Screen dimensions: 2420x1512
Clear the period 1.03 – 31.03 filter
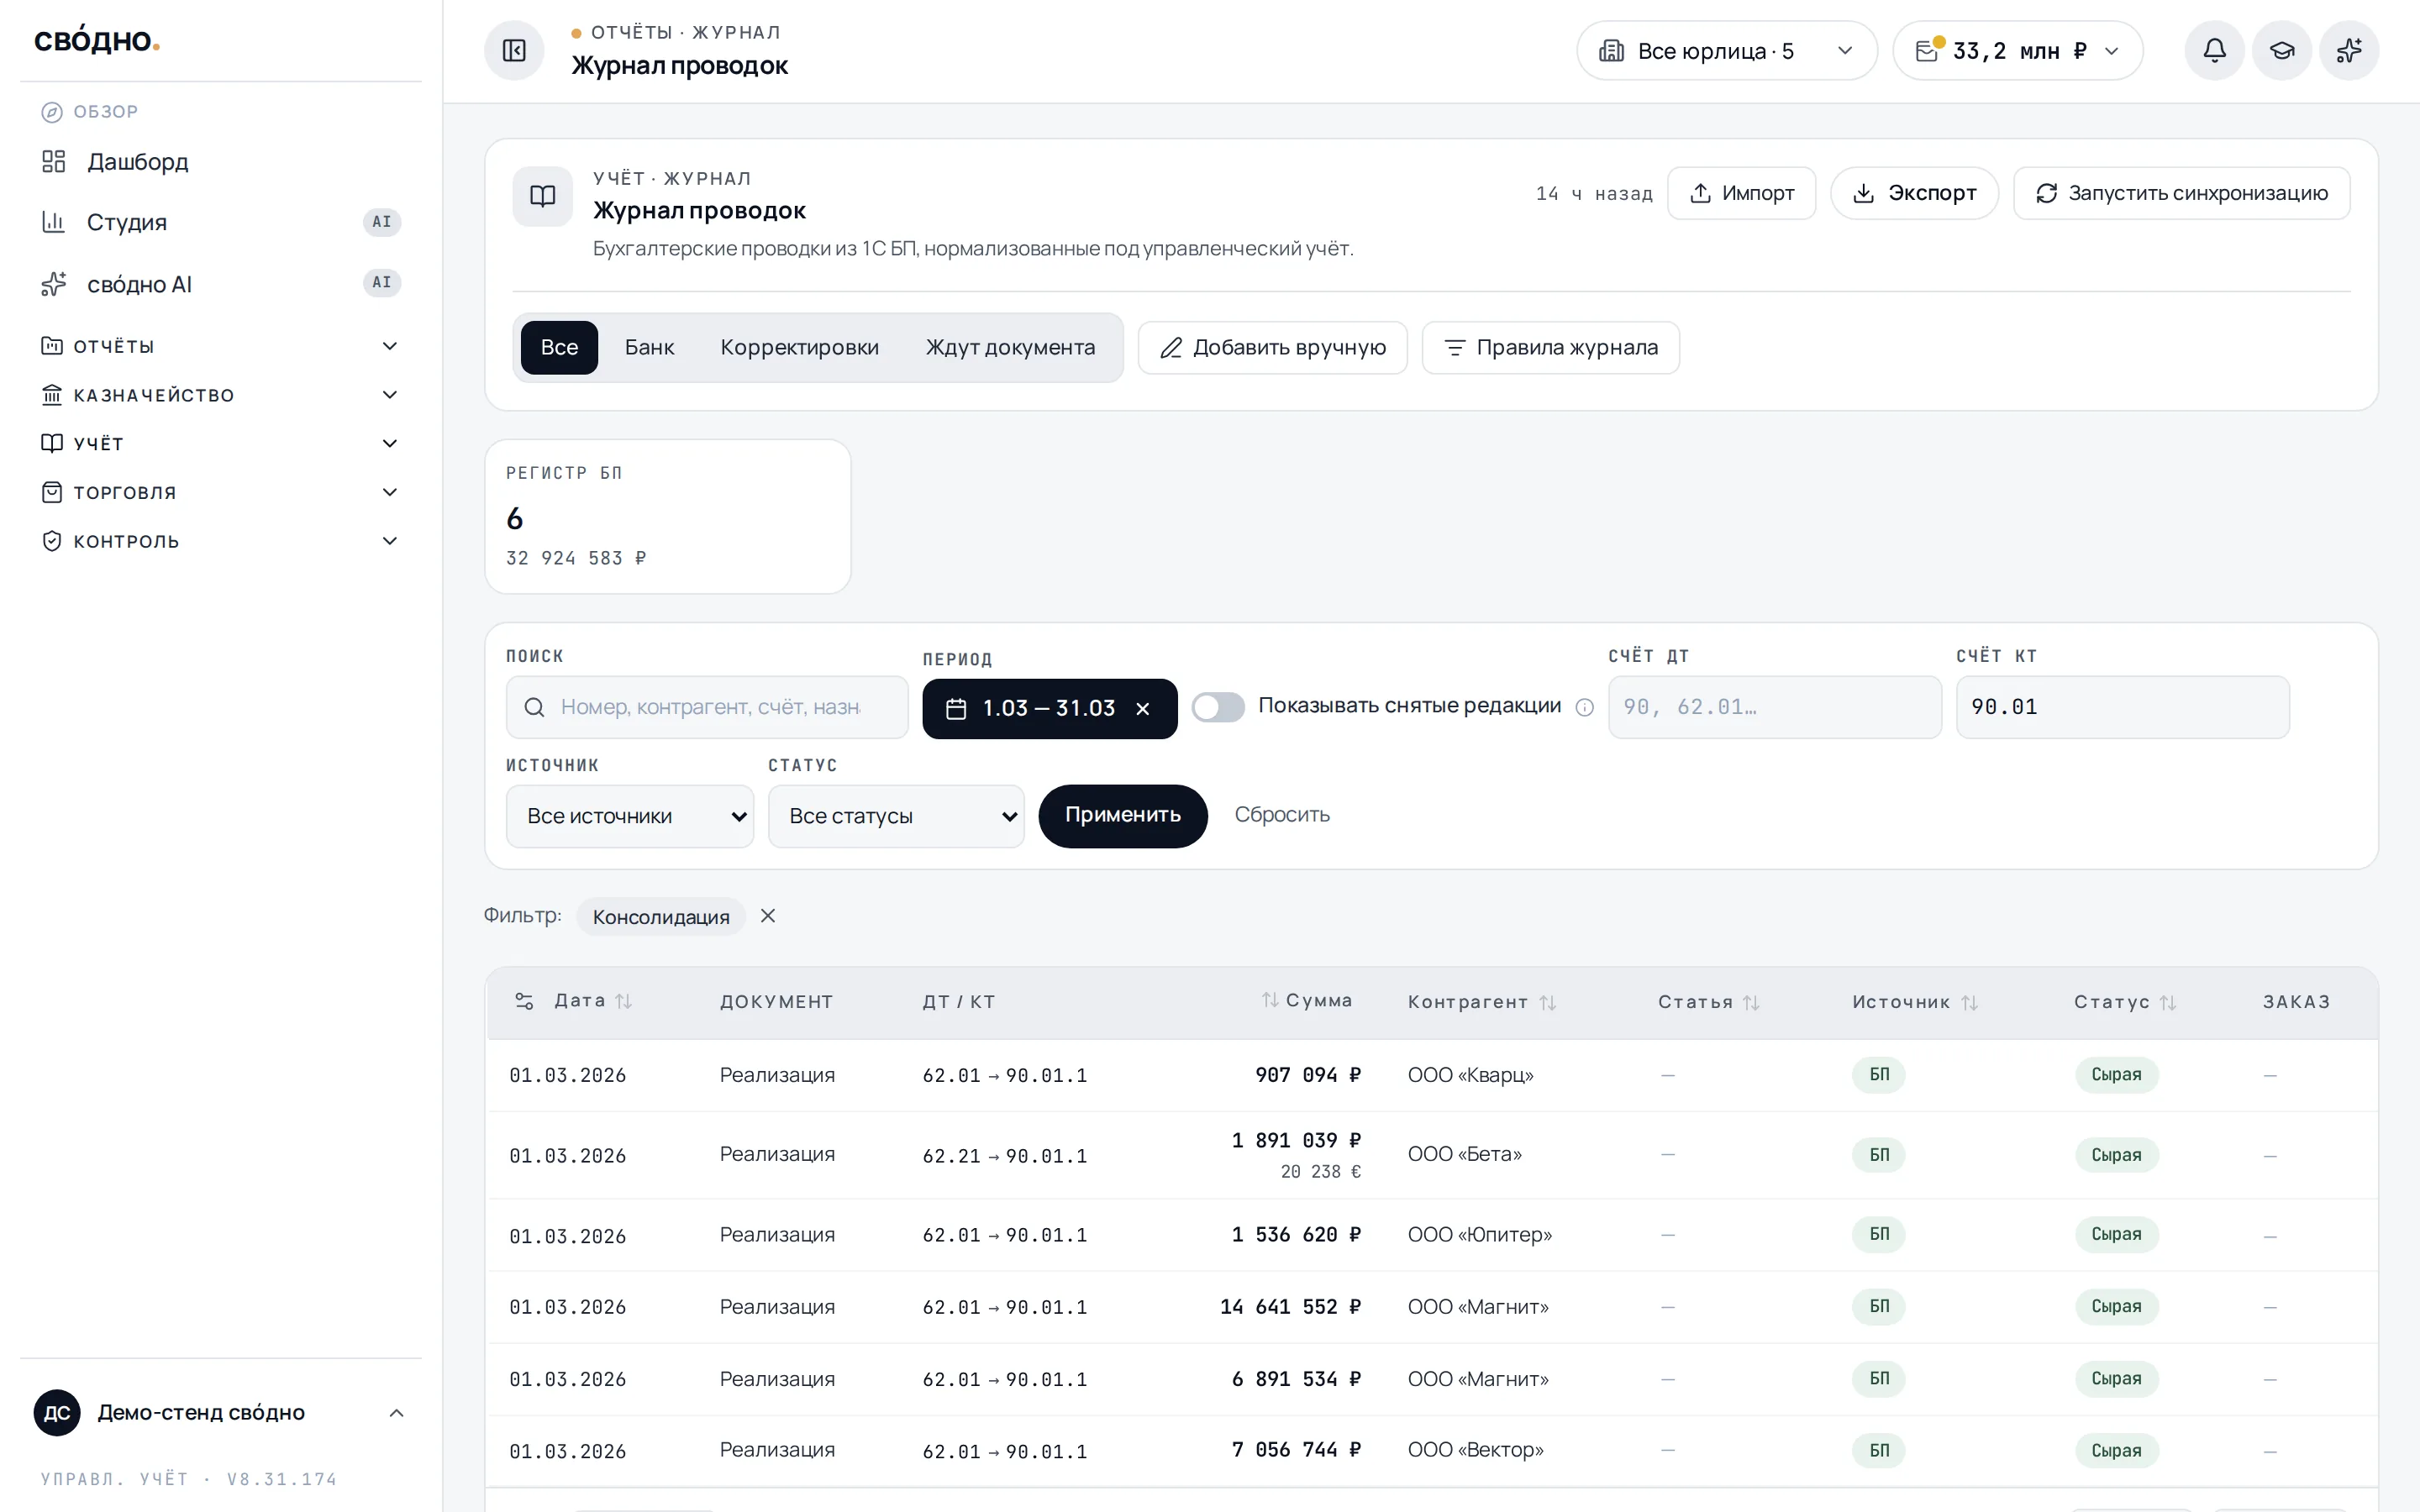click(x=1143, y=709)
